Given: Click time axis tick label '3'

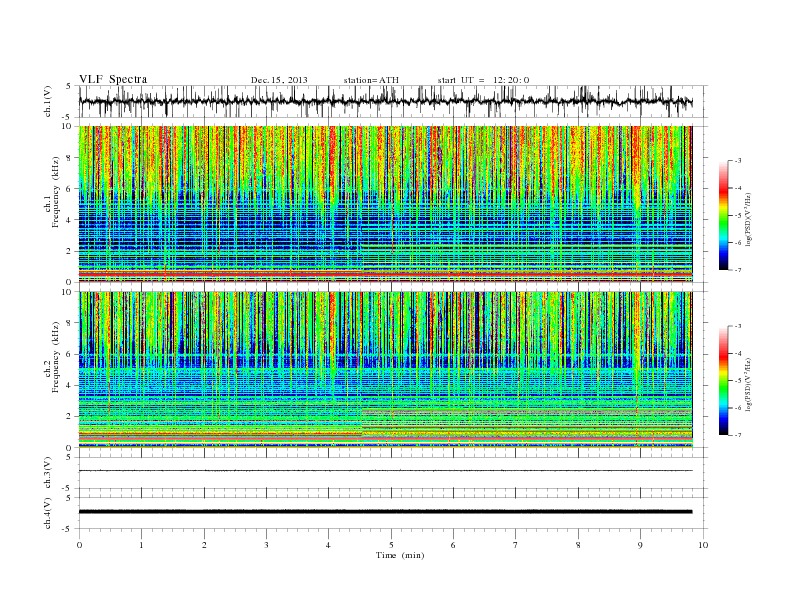Looking at the screenshot, I should pos(266,545).
